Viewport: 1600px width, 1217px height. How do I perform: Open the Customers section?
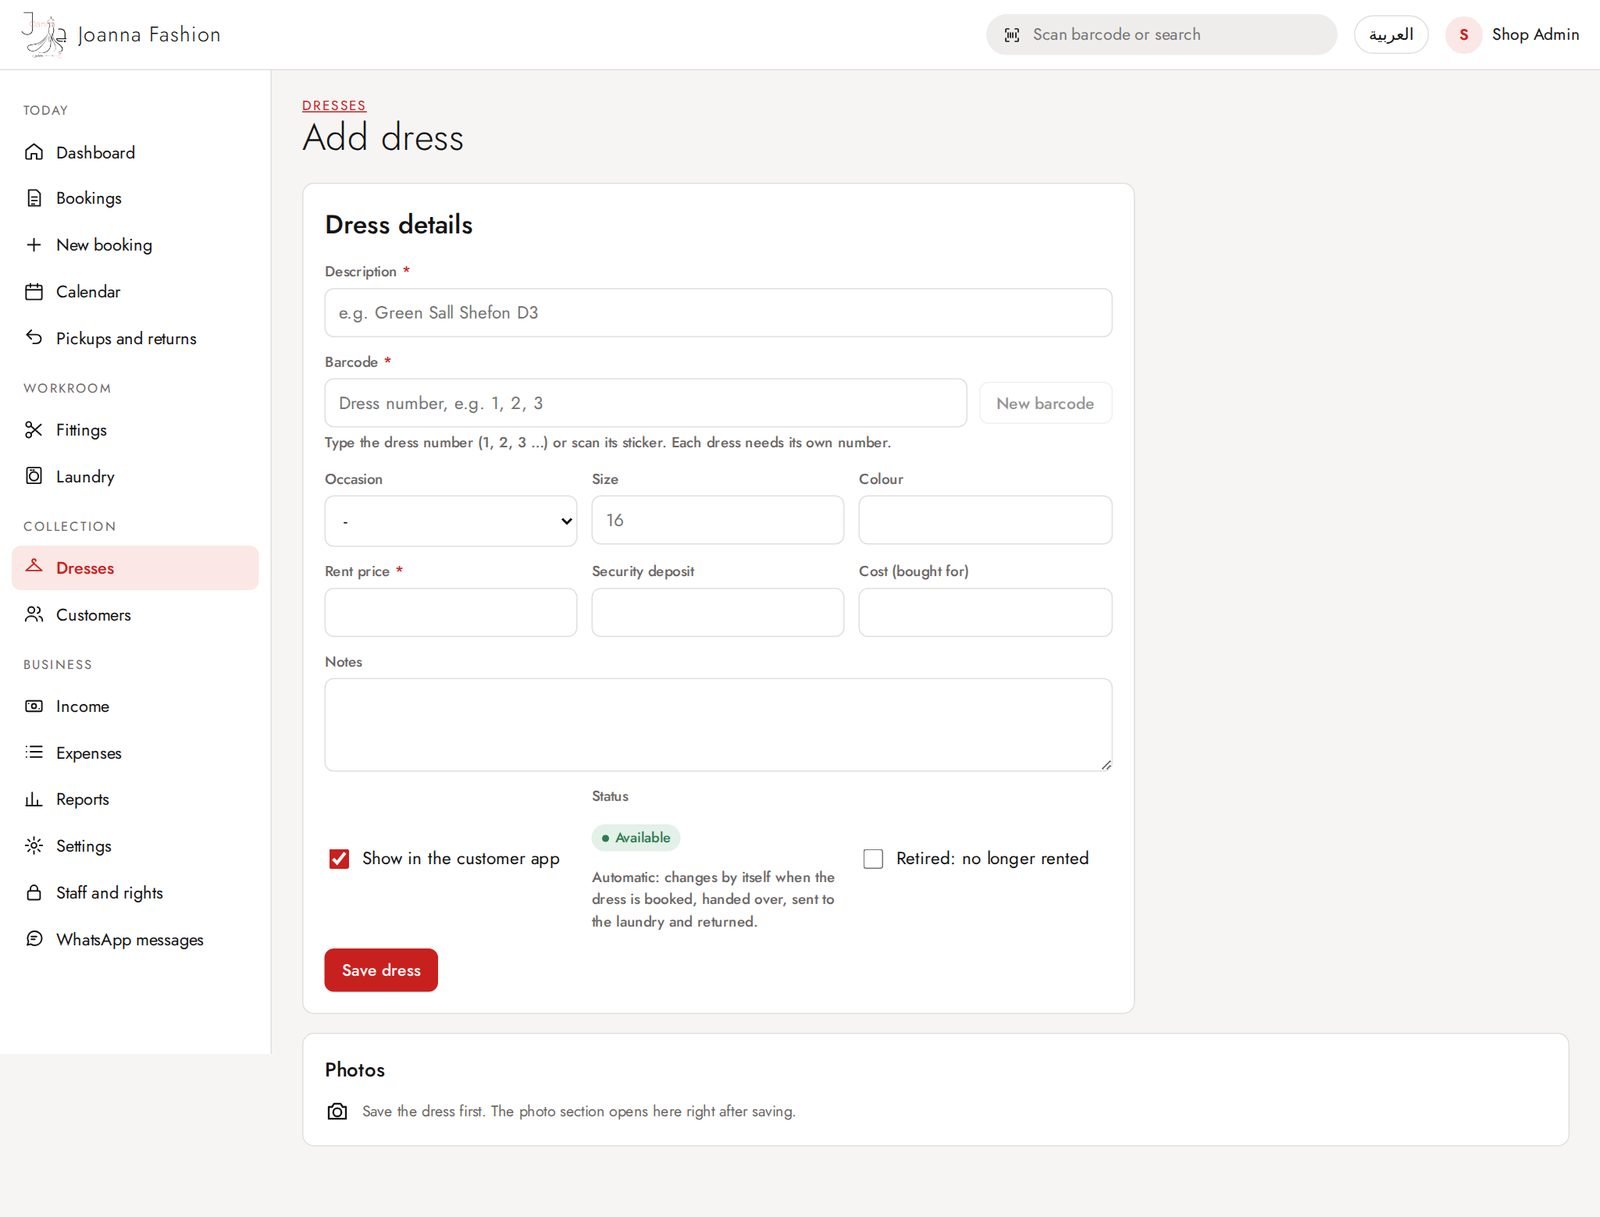pyautogui.click(x=135, y=614)
